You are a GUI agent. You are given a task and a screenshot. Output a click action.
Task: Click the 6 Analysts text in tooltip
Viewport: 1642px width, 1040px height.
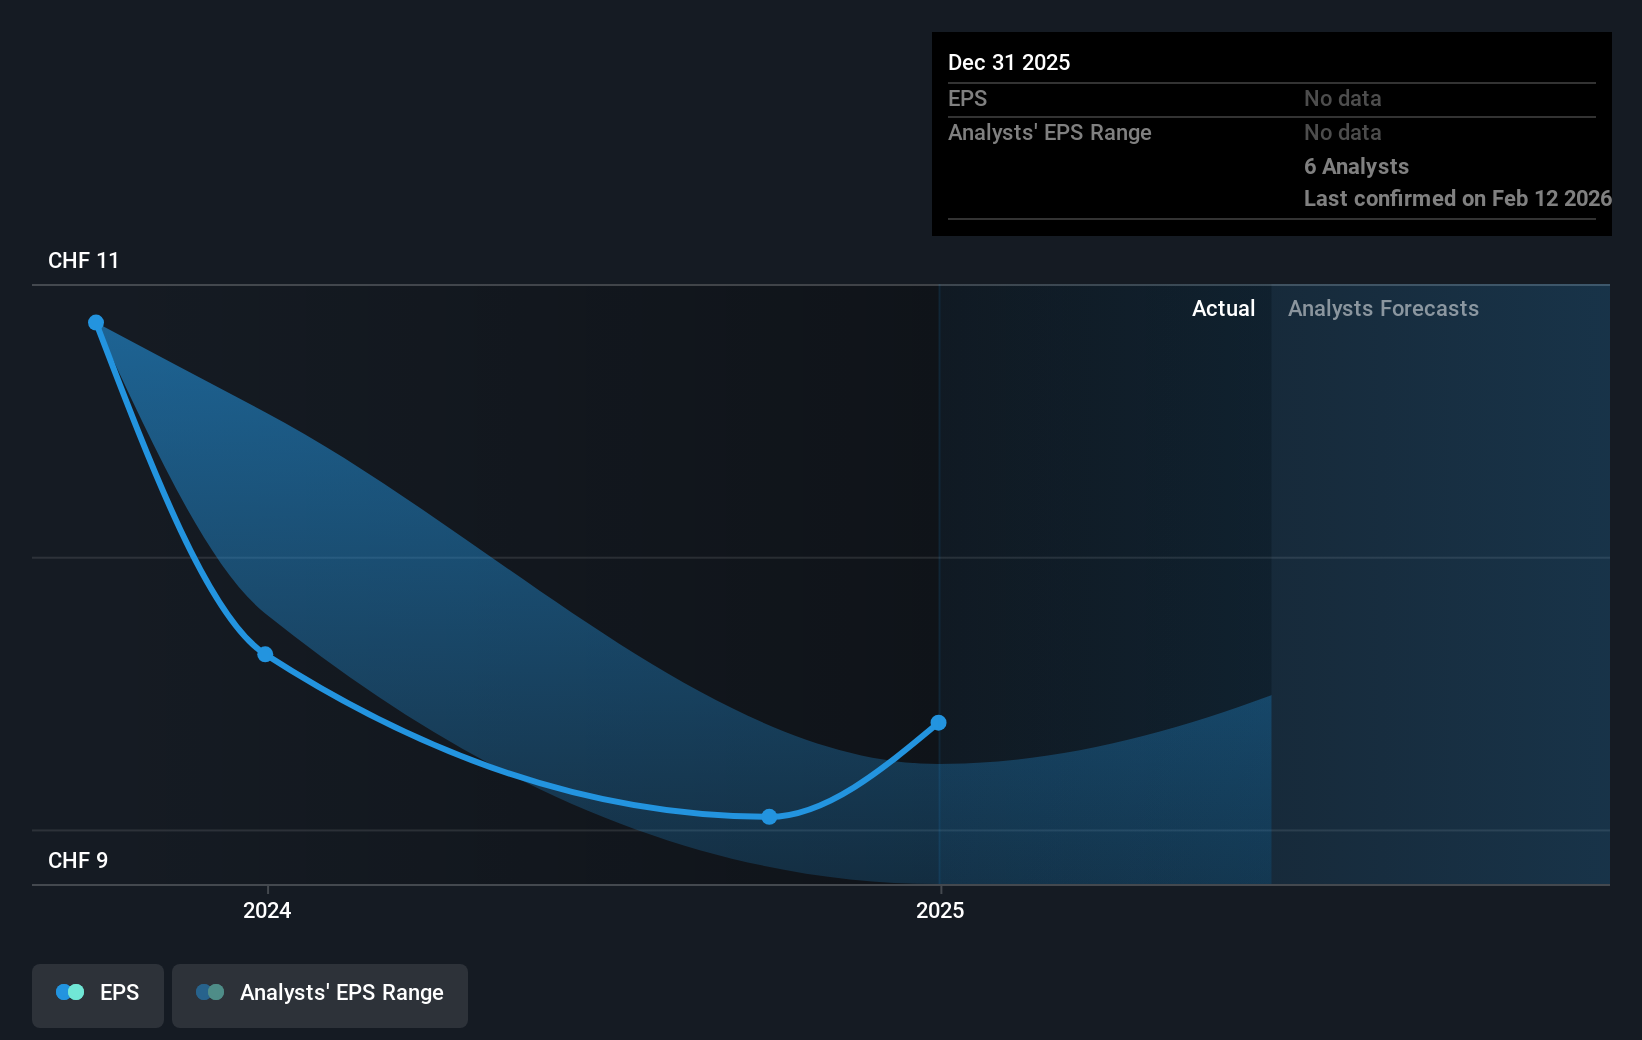[x=1355, y=167]
